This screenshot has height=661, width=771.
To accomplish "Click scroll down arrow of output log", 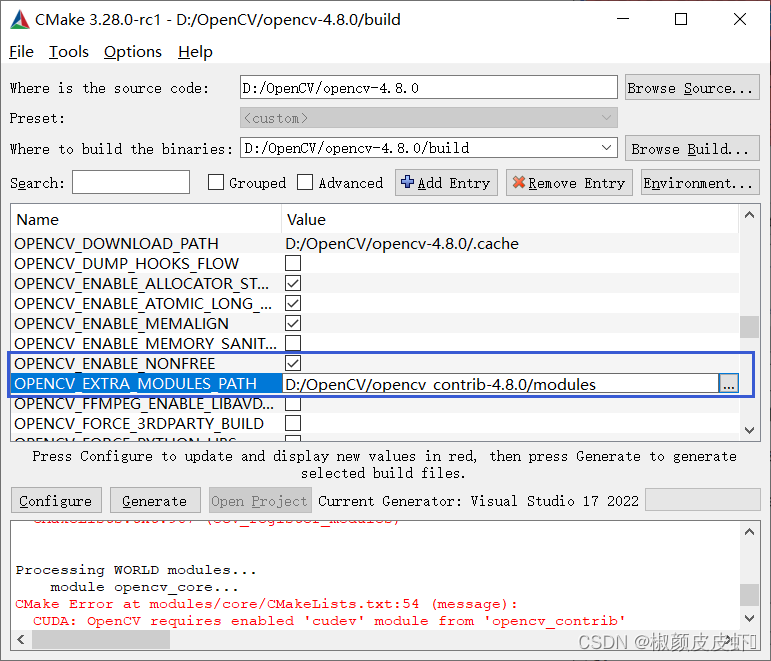I will coord(749,618).
